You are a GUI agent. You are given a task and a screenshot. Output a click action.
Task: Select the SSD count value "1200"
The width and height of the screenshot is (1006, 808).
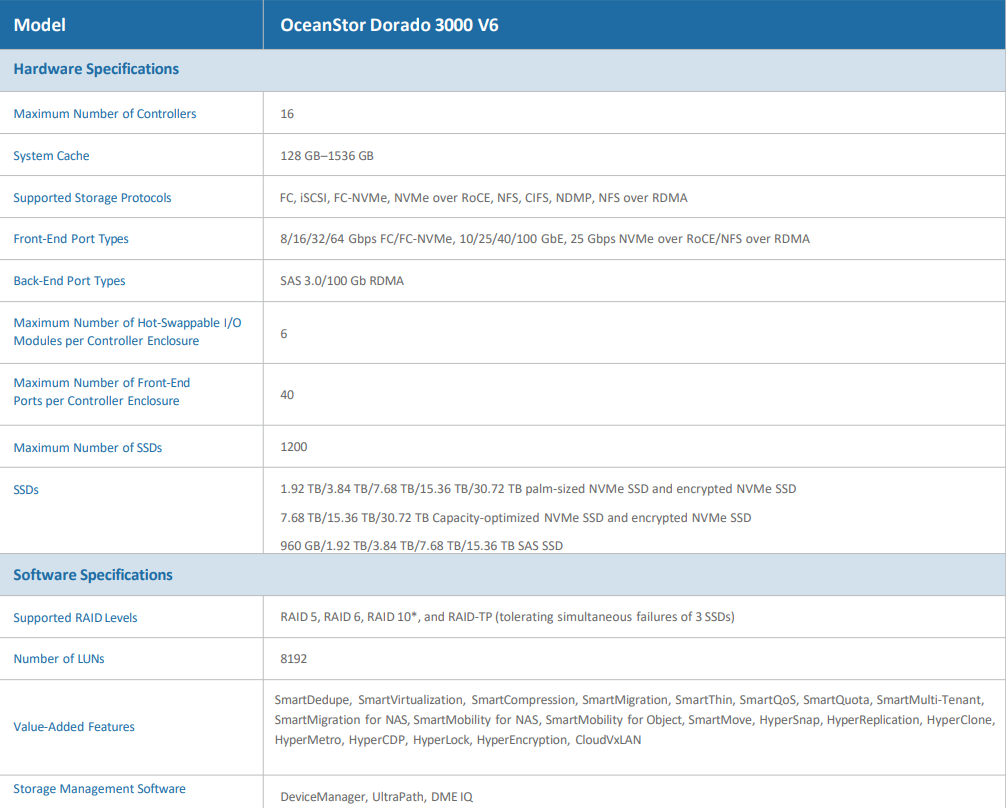(x=294, y=447)
